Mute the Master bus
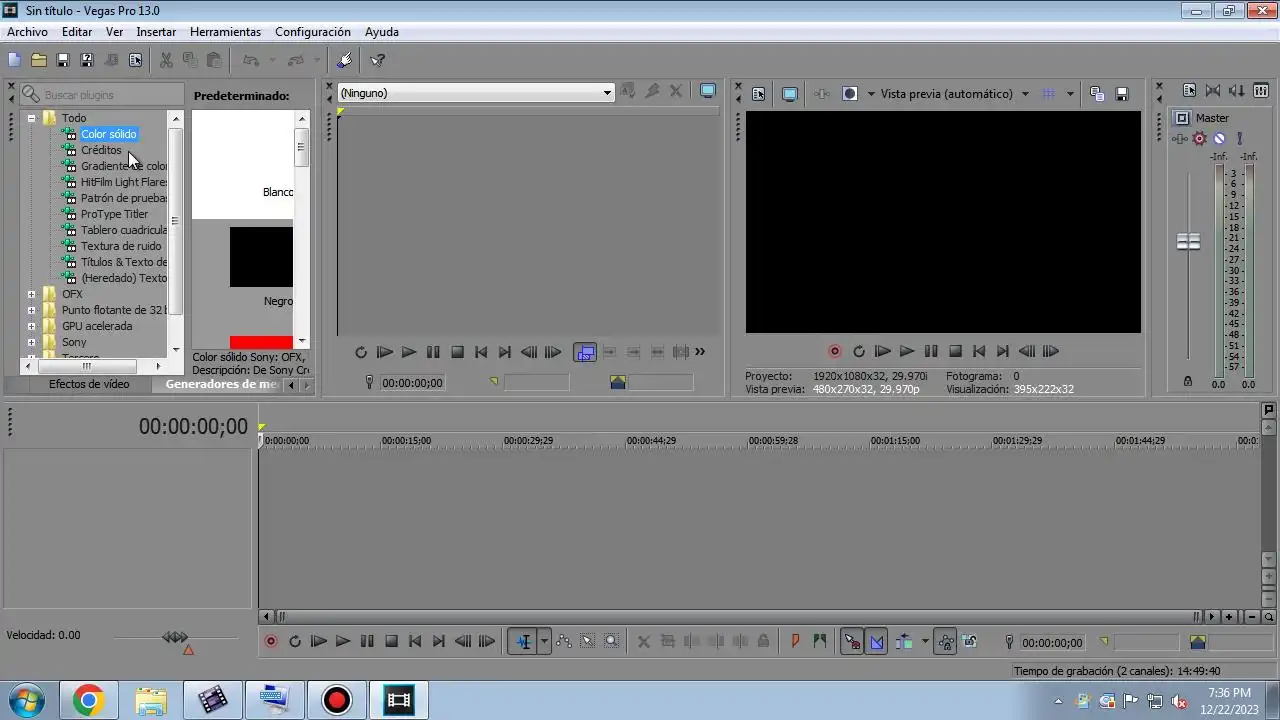 (x=1219, y=139)
